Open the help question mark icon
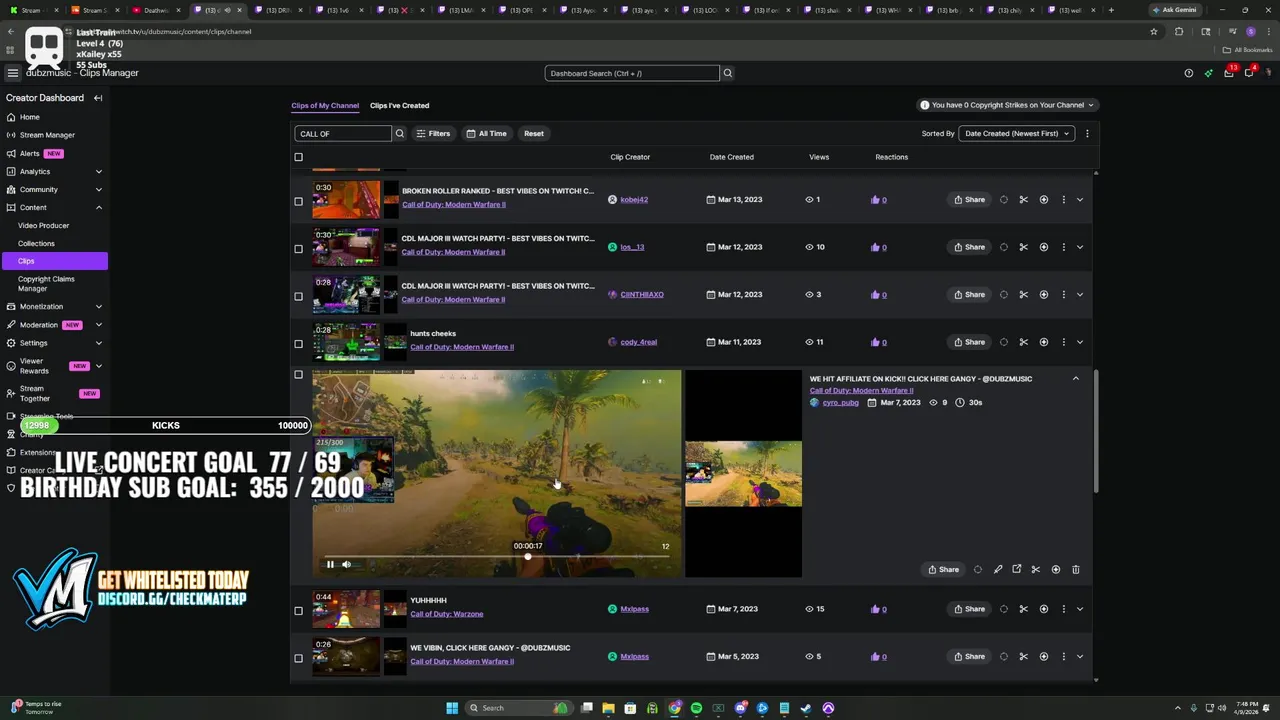The width and height of the screenshot is (1280, 720). tap(1188, 73)
